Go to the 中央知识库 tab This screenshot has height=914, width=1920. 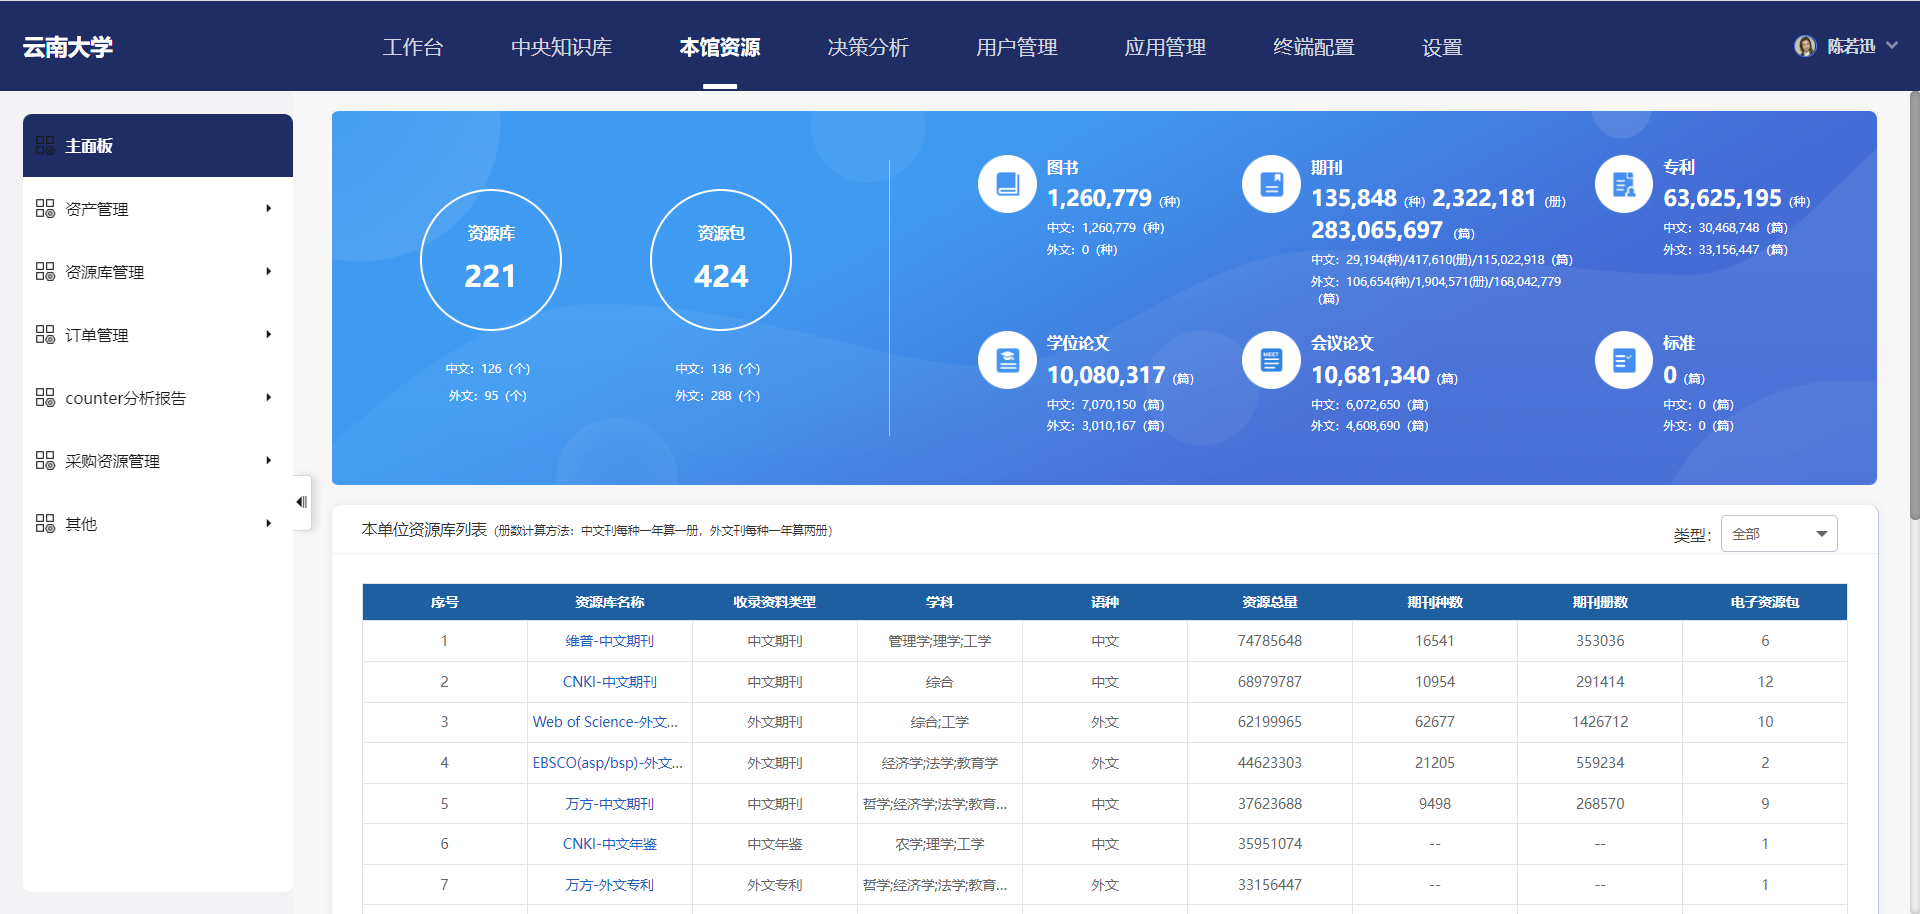click(561, 47)
